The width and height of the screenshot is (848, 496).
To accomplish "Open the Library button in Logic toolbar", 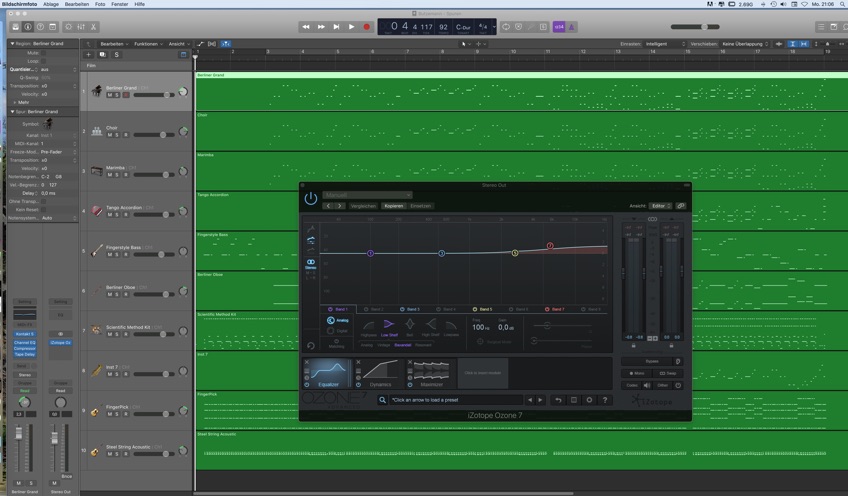I will 16,27.
